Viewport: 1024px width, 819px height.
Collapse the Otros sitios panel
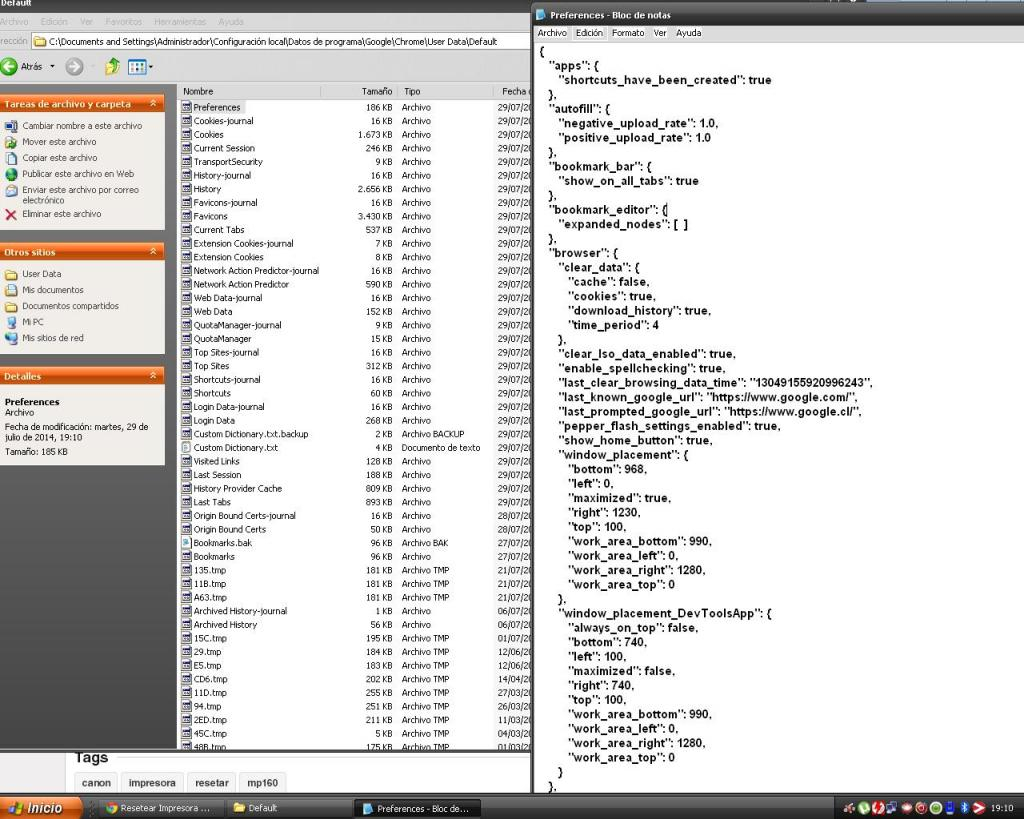tap(153, 252)
